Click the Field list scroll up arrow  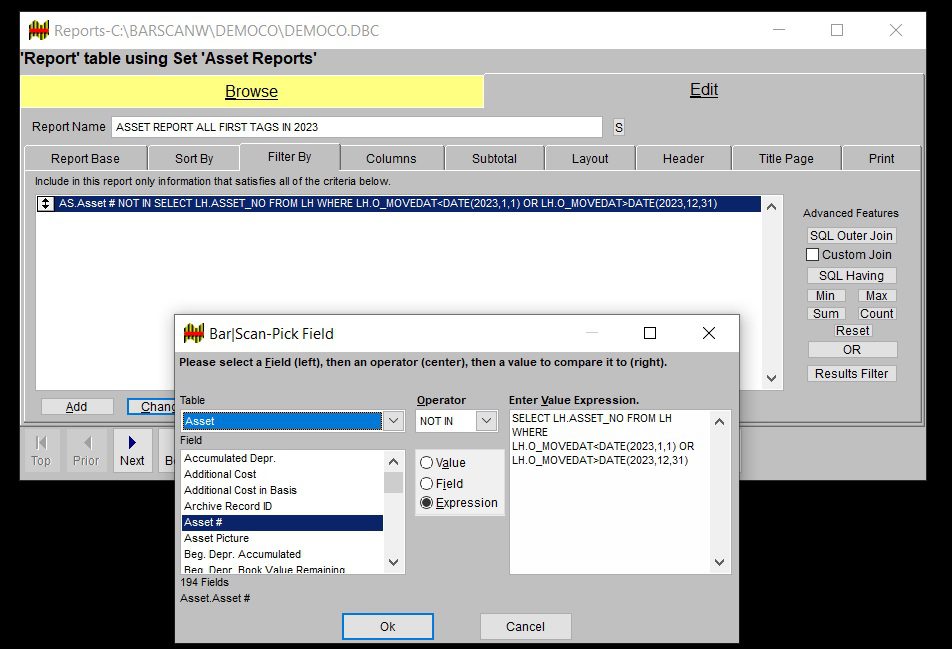pyautogui.click(x=393, y=462)
